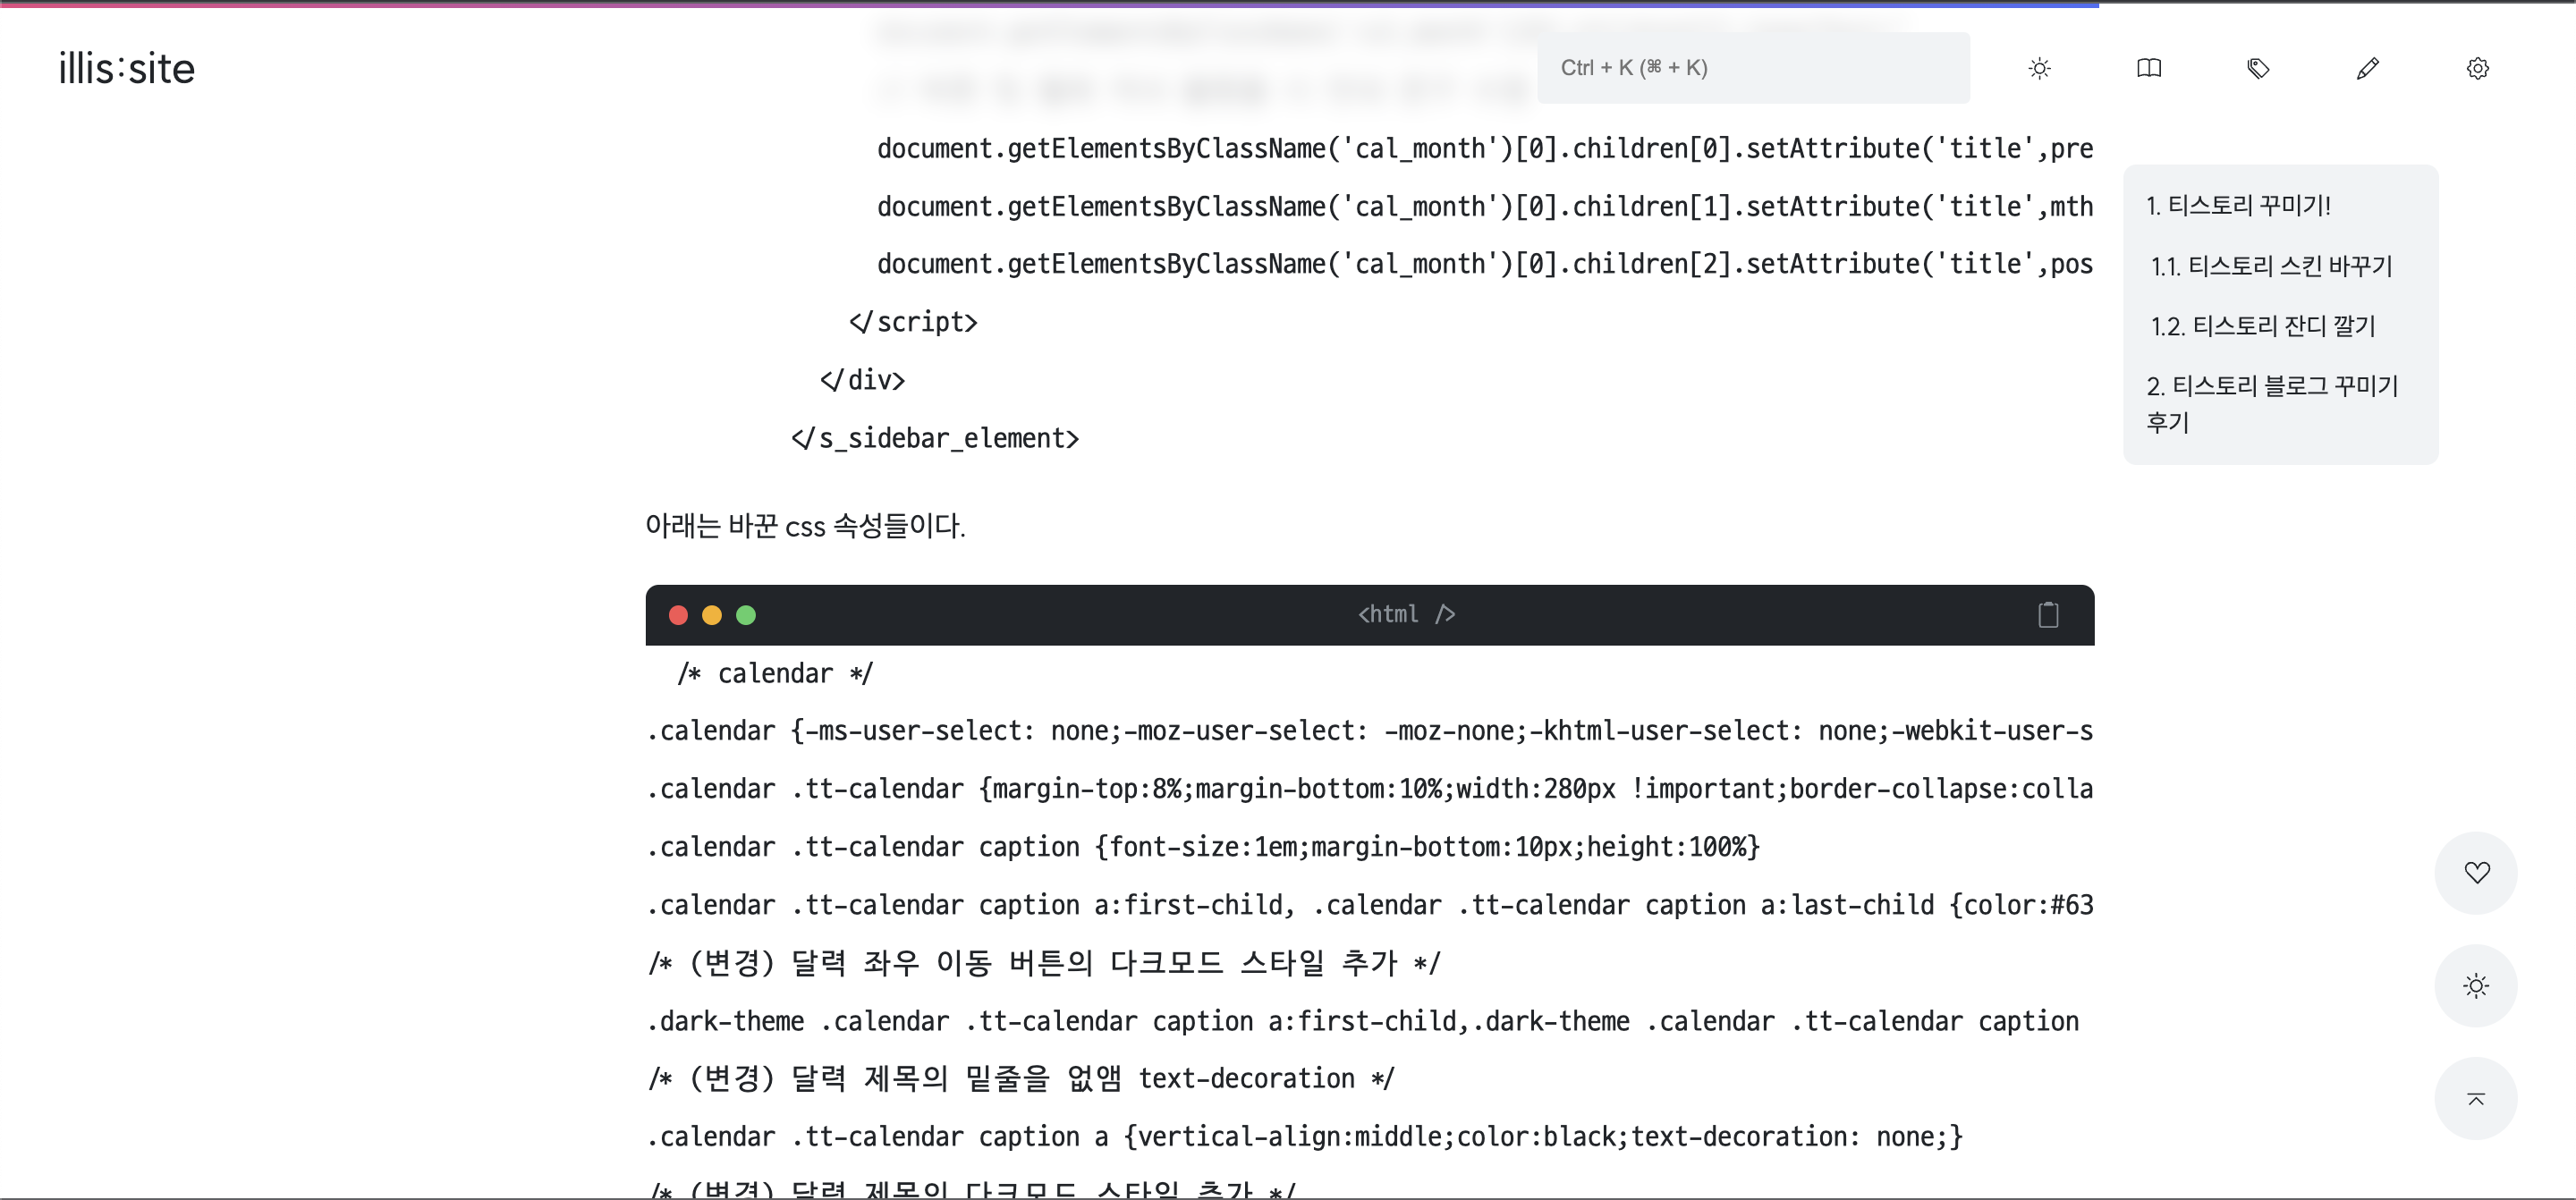The width and height of the screenshot is (2576, 1200).
Task: Focus the Ctrl + K search field
Action: [1752, 68]
